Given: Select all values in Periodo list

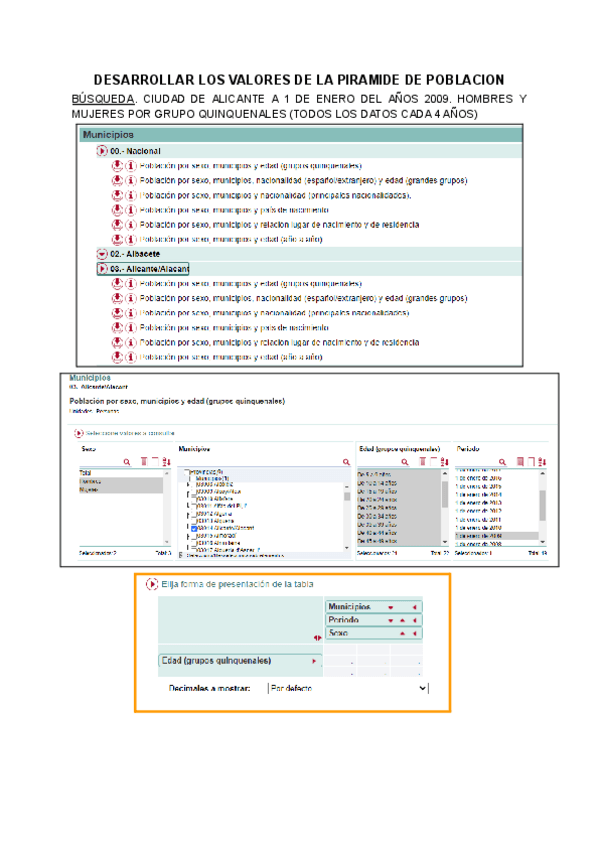Looking at the screenshot, I should (520, 461).
